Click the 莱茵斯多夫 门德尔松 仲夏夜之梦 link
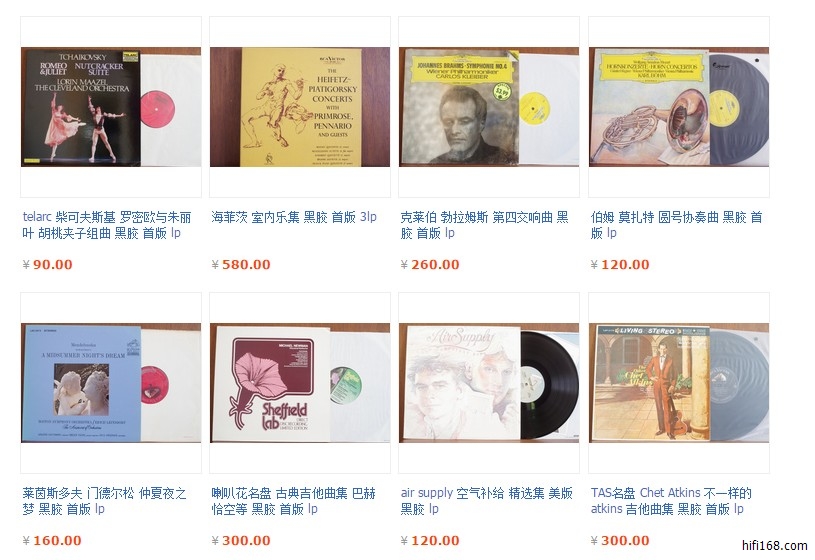The image size is (815, 560). click(x=104, y=501)
